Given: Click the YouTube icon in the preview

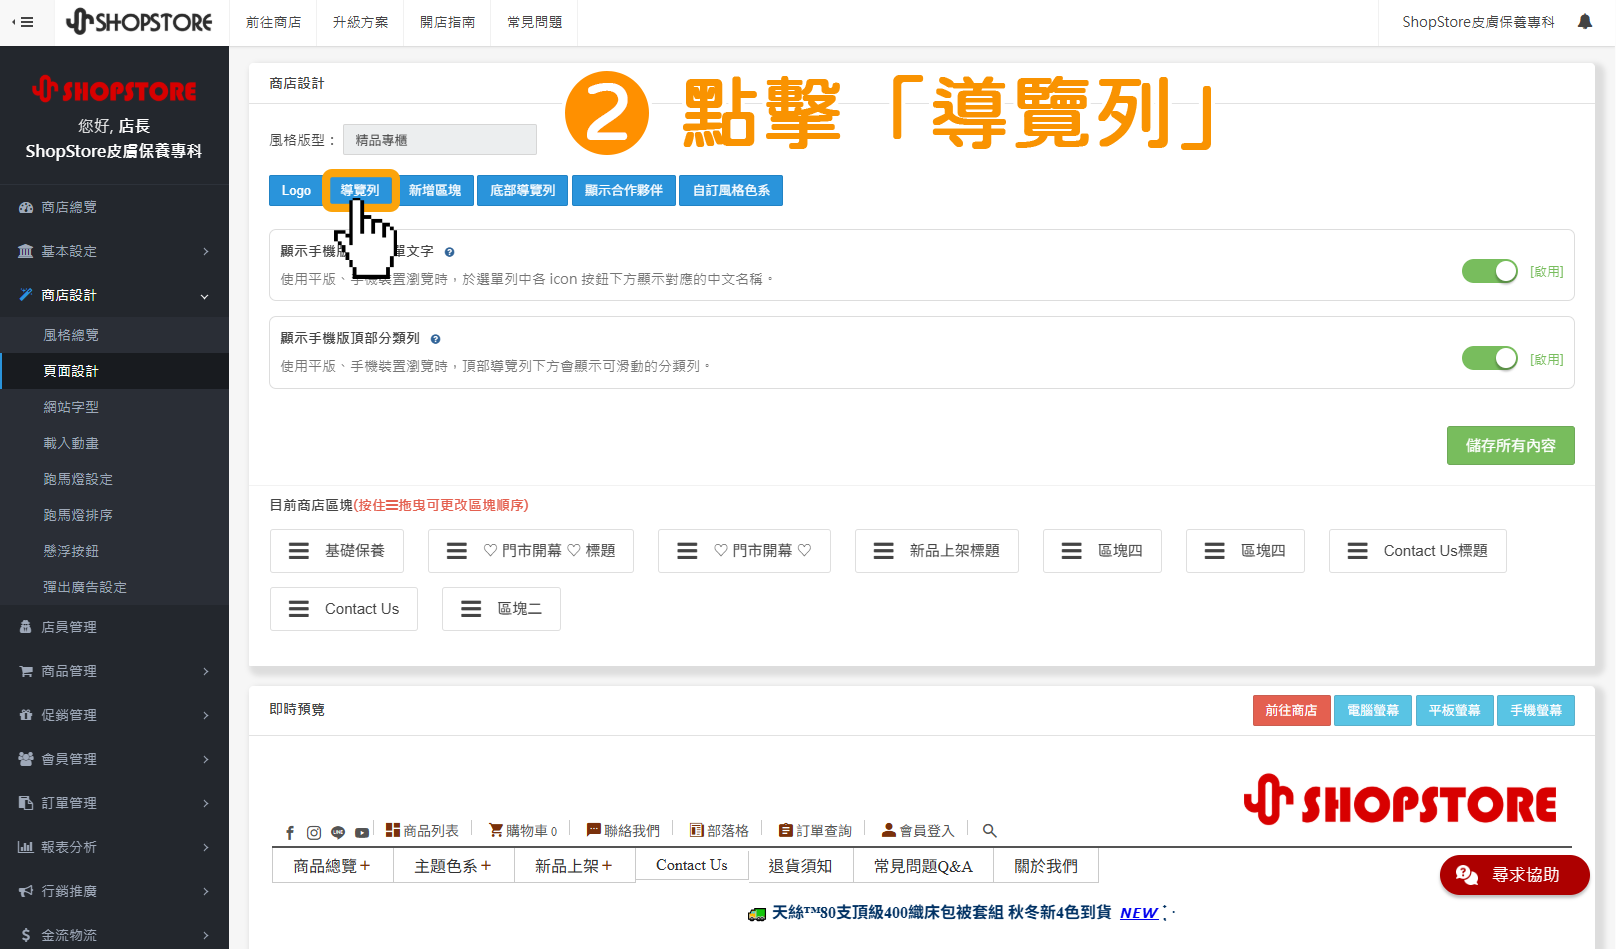Looking at the screenshot, I should 362,832.
